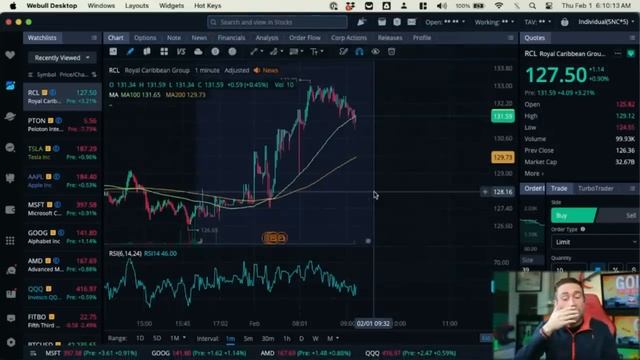The height and width of the screenshot is (360, 640).
Task: Select the 1h interval
Action: tap(287, 339)
